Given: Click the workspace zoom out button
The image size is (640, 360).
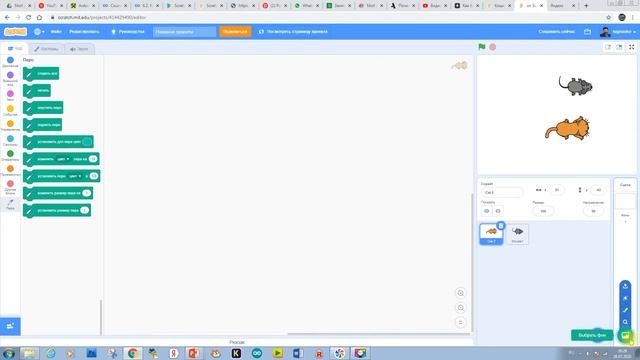Looking at the screenshot, I should 460,308.
